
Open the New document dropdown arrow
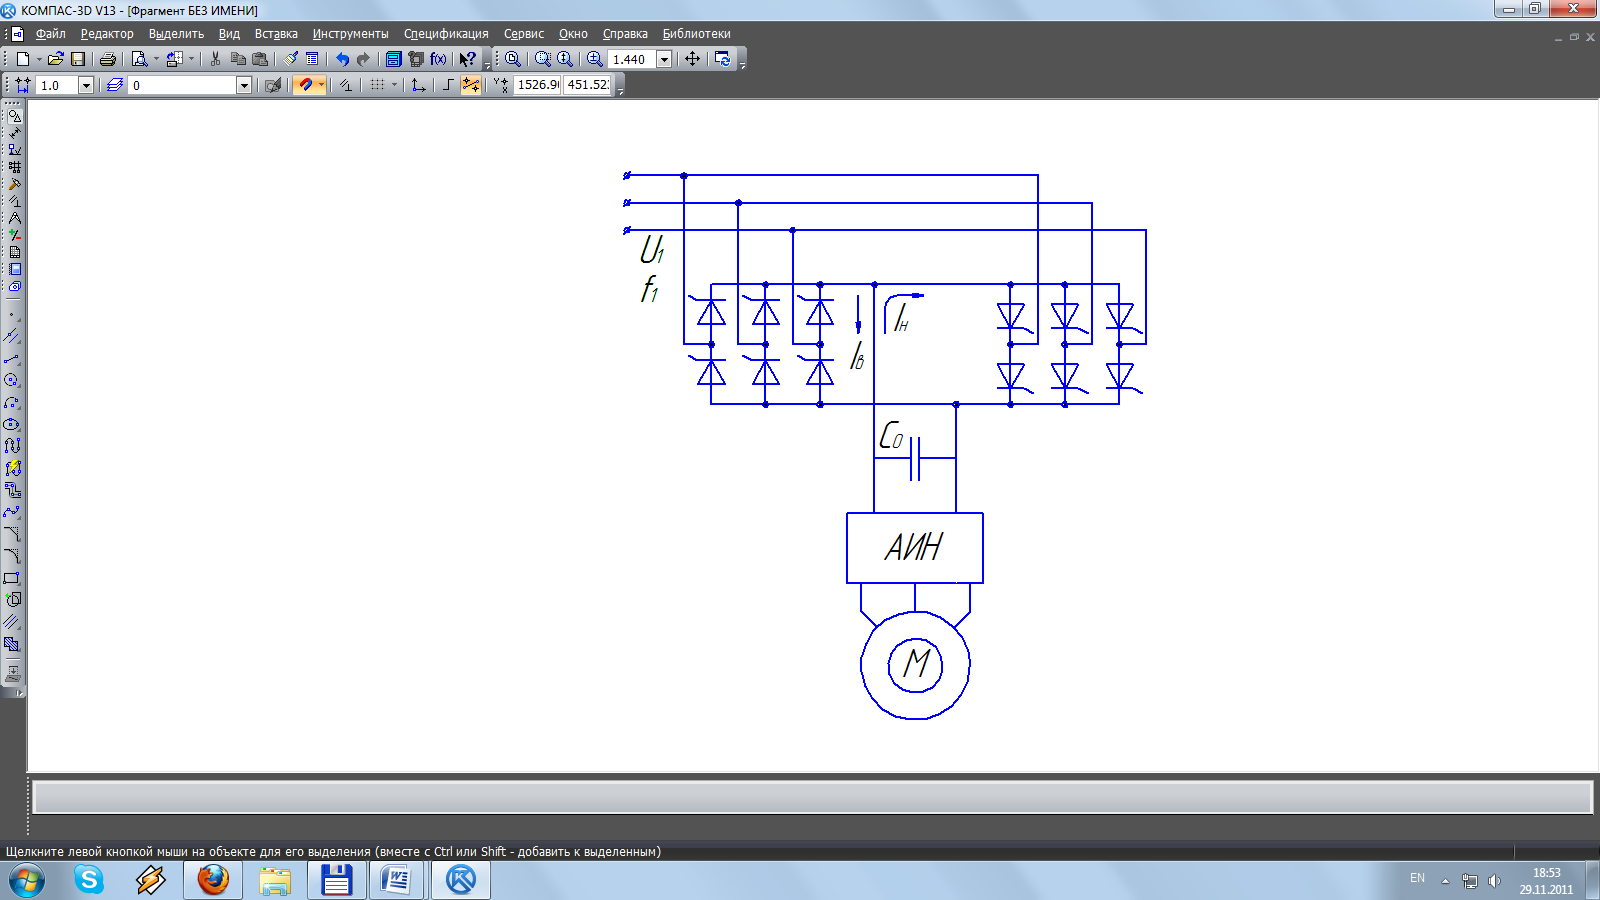click(x=39, y=59)
